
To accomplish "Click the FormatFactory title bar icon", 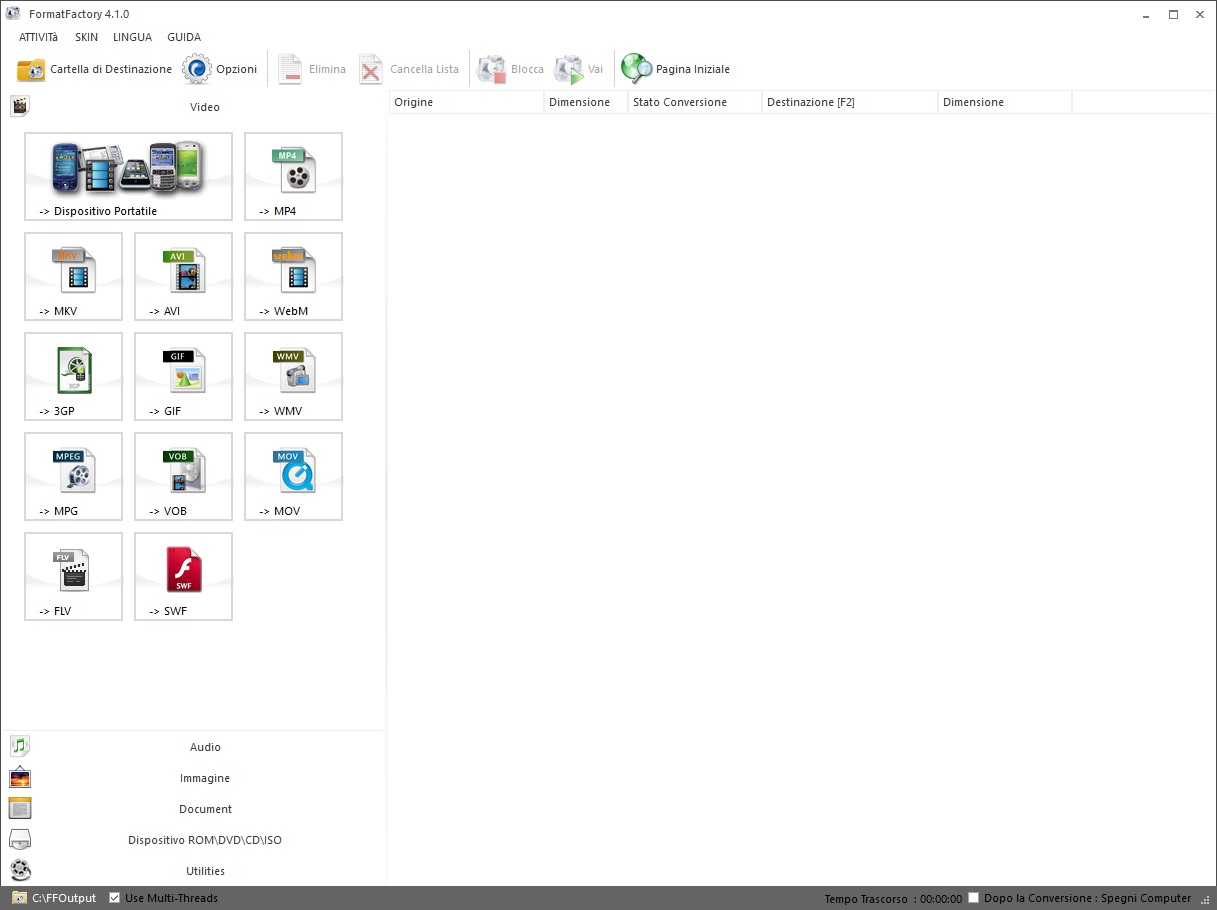I will pyautogui.click(x=13, y=14).
